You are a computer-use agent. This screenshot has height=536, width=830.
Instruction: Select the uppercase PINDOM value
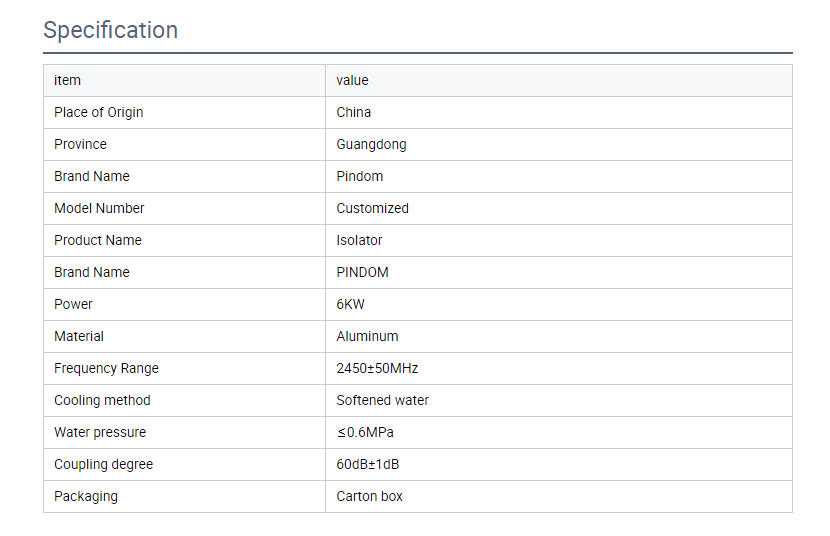click(x=362, y=272)
